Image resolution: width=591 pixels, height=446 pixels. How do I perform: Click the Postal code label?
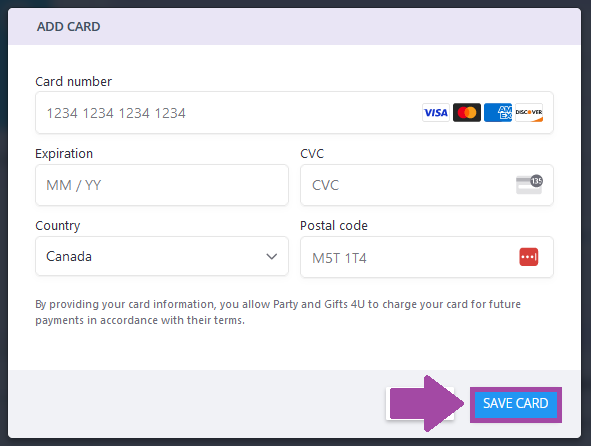(334, 225)
